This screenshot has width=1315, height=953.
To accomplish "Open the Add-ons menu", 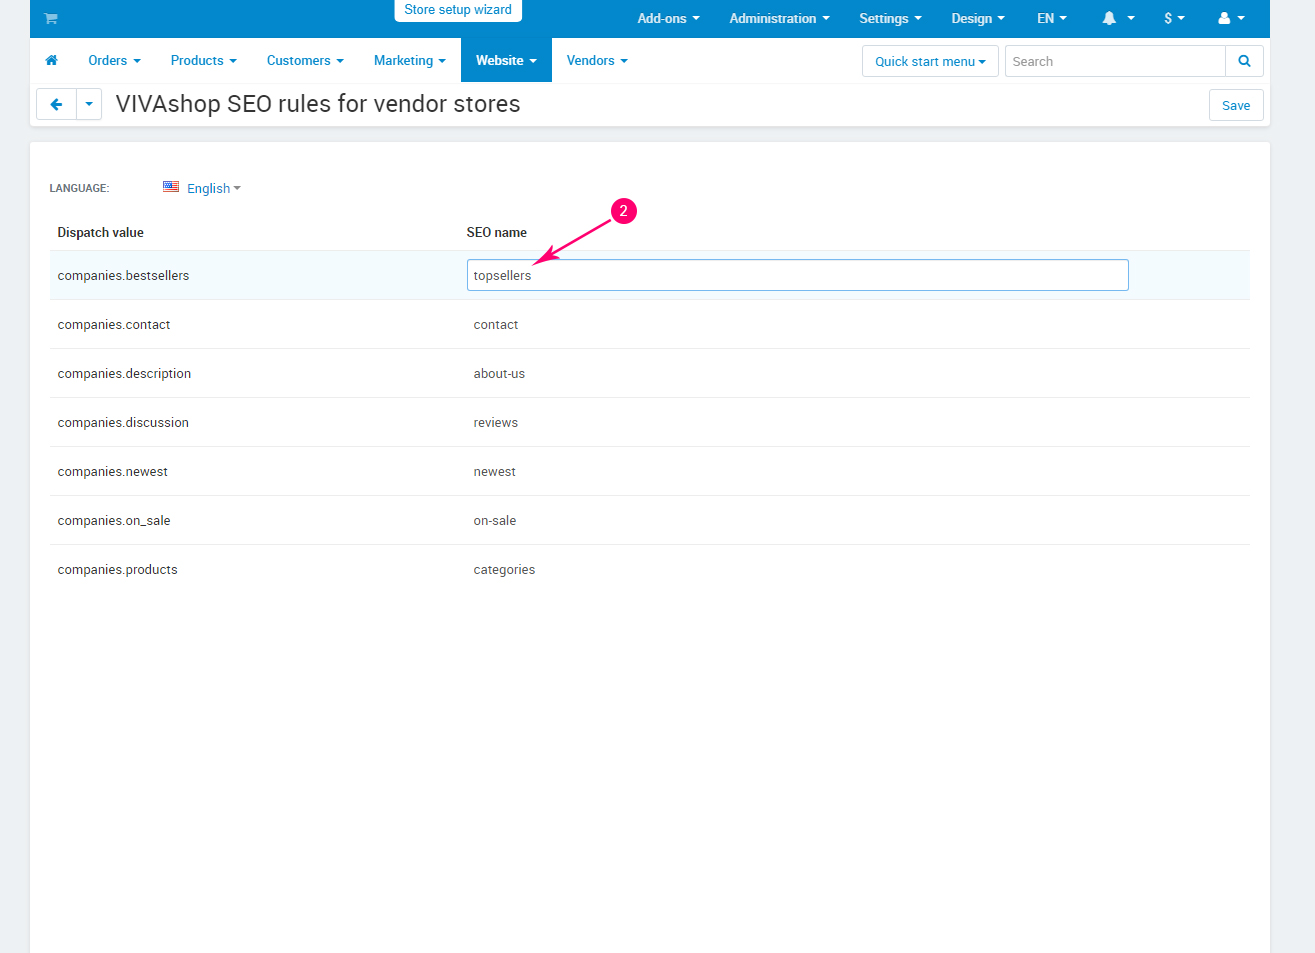I will click(x=668, y=19).
